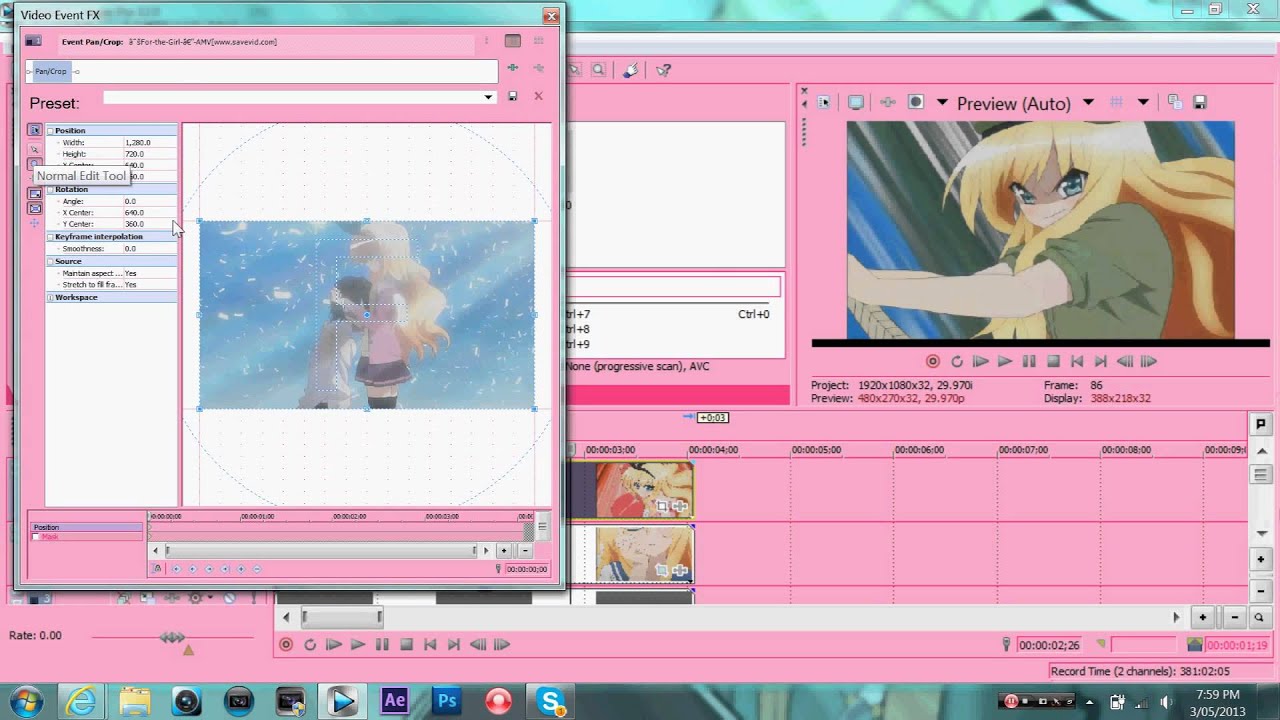Click the Remove Selected Plug-In icon
This screenshot has height=720, width=1280.
point(538,68)
